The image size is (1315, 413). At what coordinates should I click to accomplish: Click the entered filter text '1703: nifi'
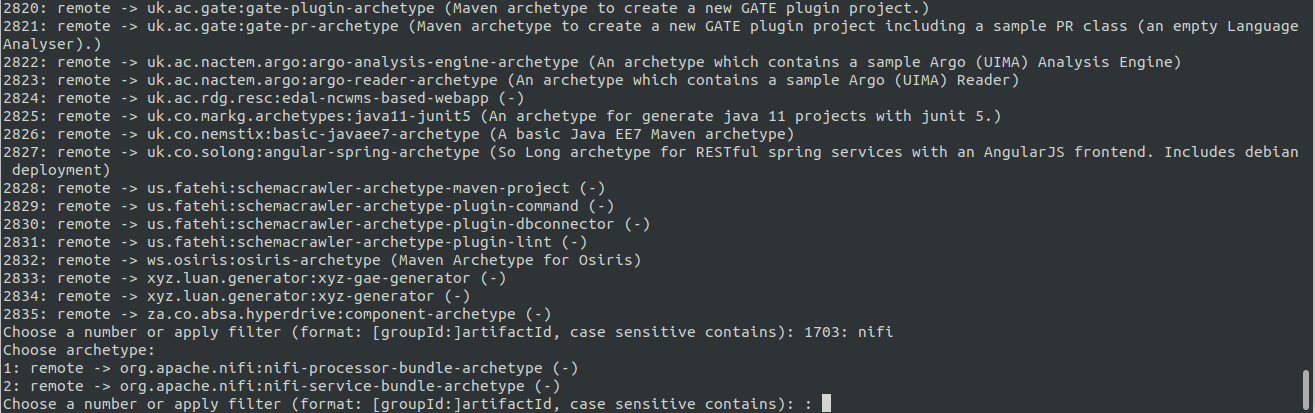(848, 332)
